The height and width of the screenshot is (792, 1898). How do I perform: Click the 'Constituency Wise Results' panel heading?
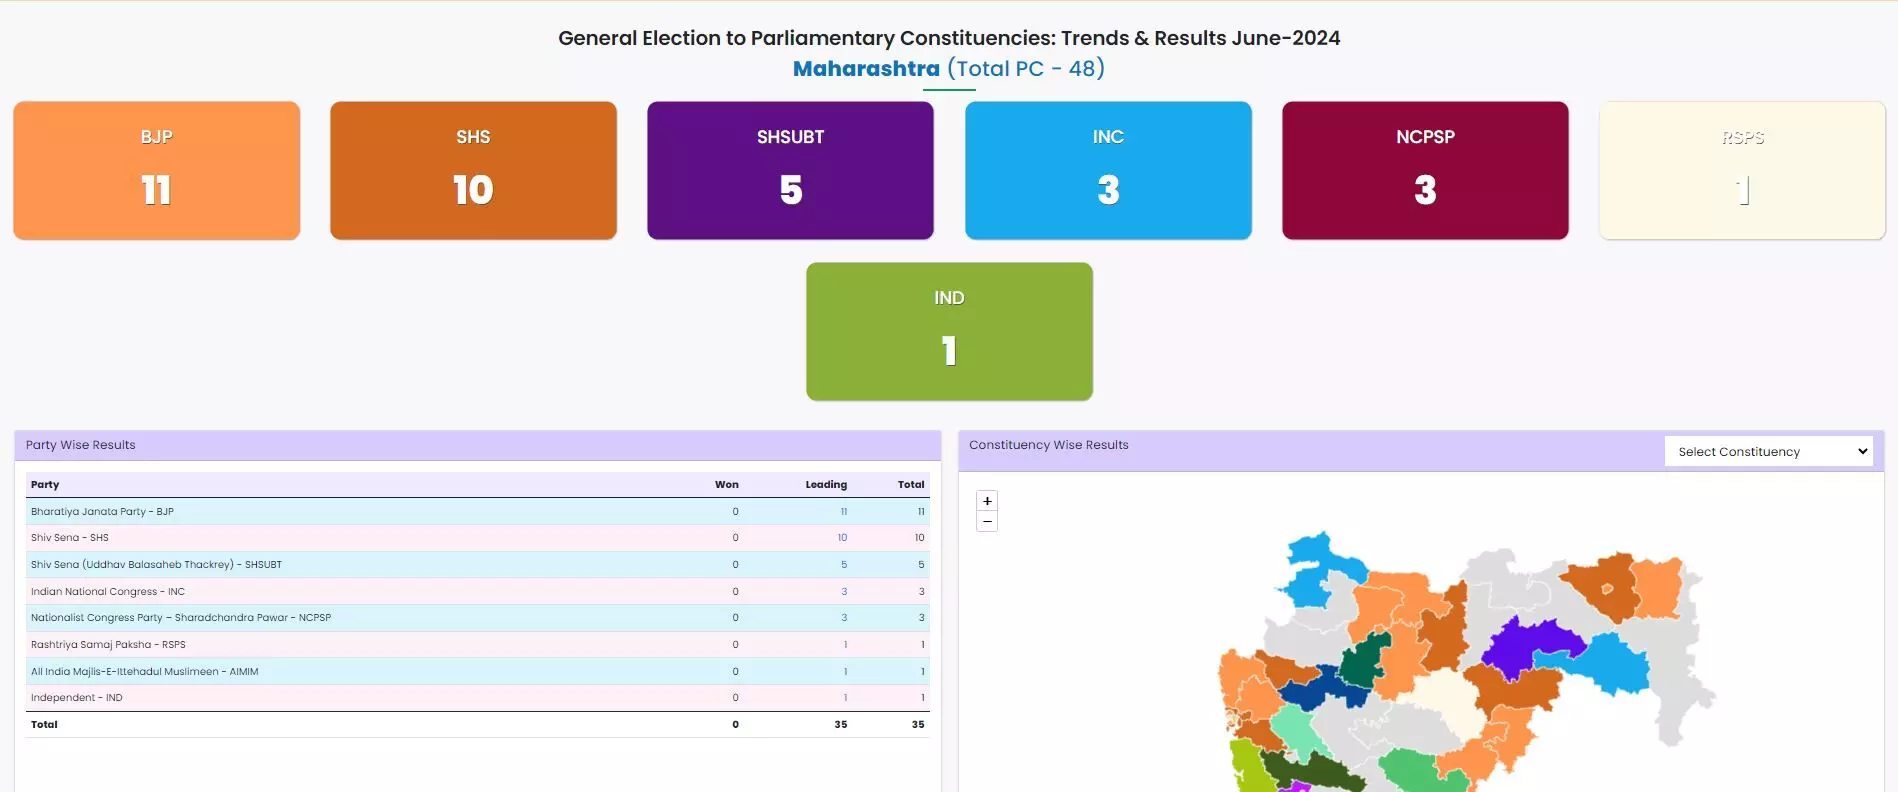coord(1048,445)
